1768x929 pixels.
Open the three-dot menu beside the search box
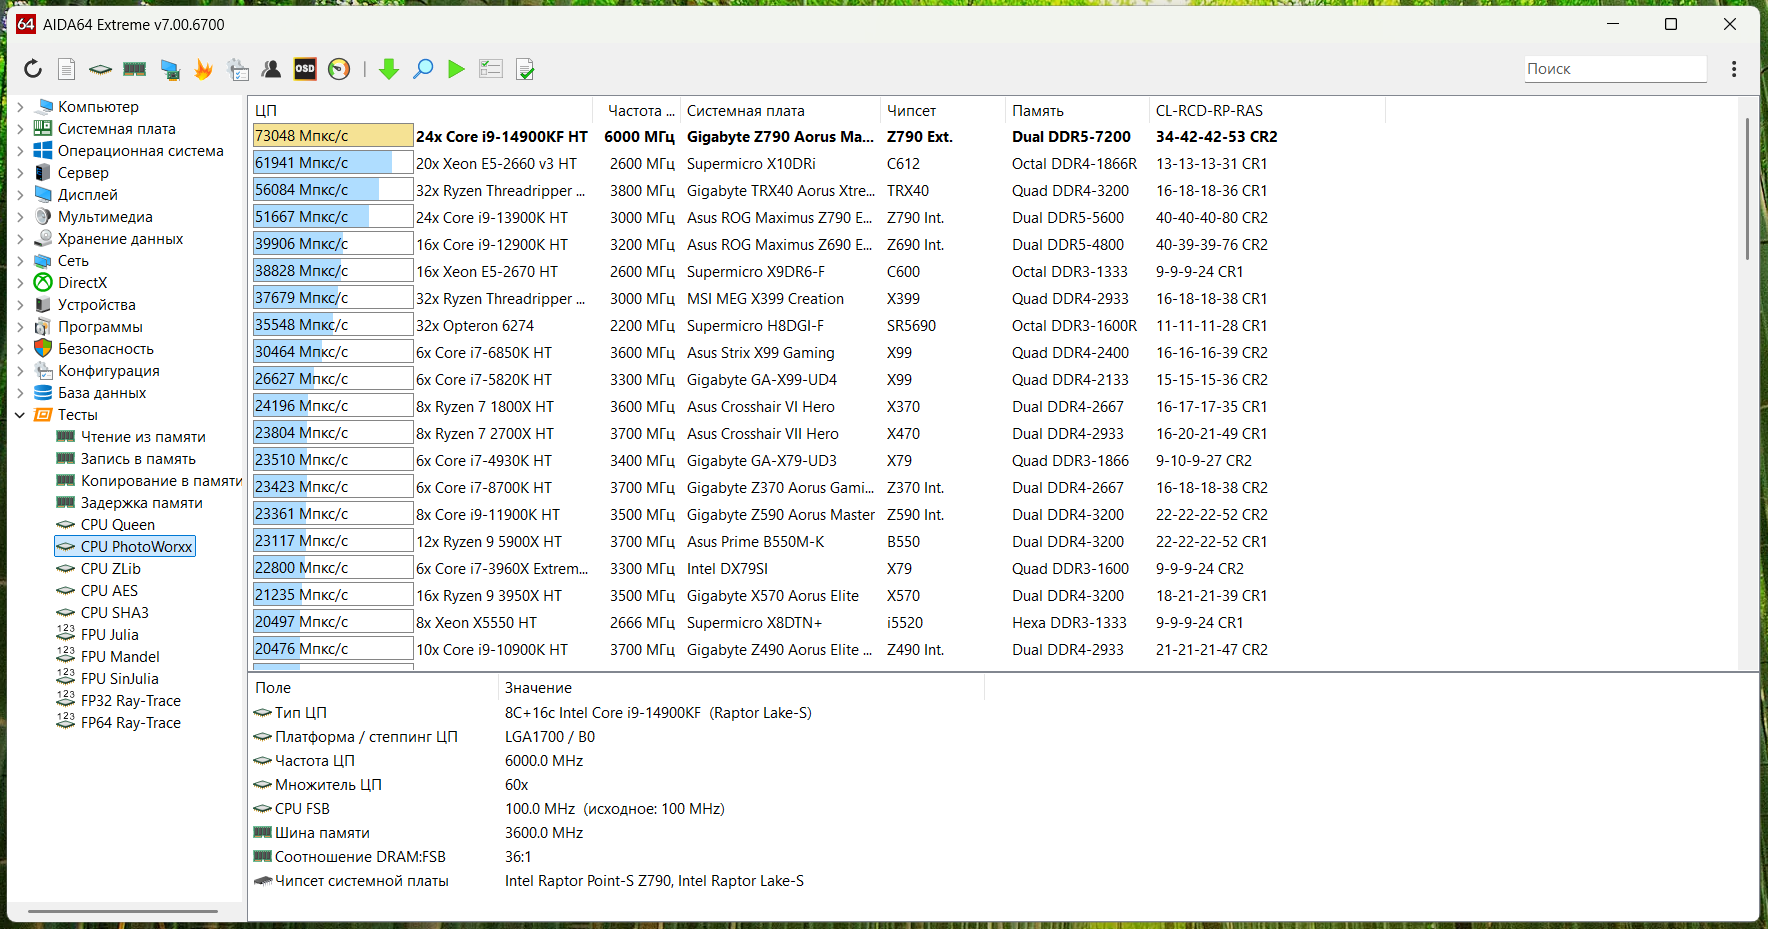point(1734,69)
